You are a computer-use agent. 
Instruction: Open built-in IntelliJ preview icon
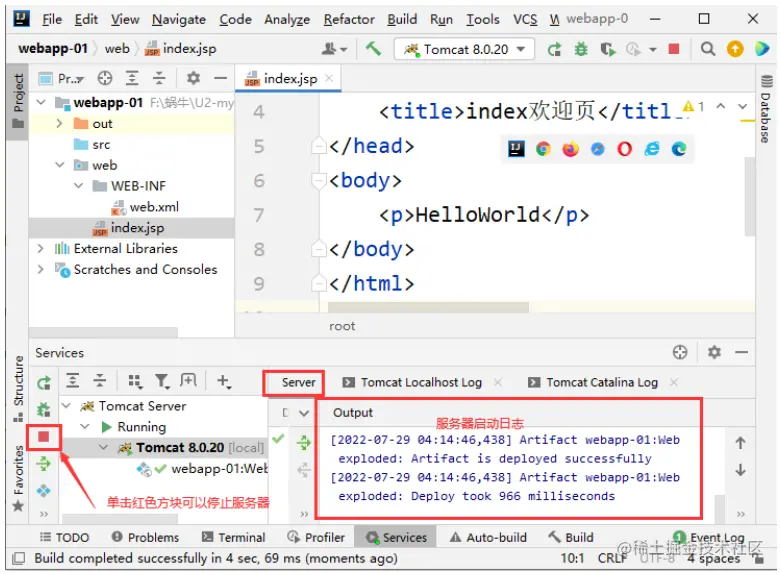pos(516,149)
